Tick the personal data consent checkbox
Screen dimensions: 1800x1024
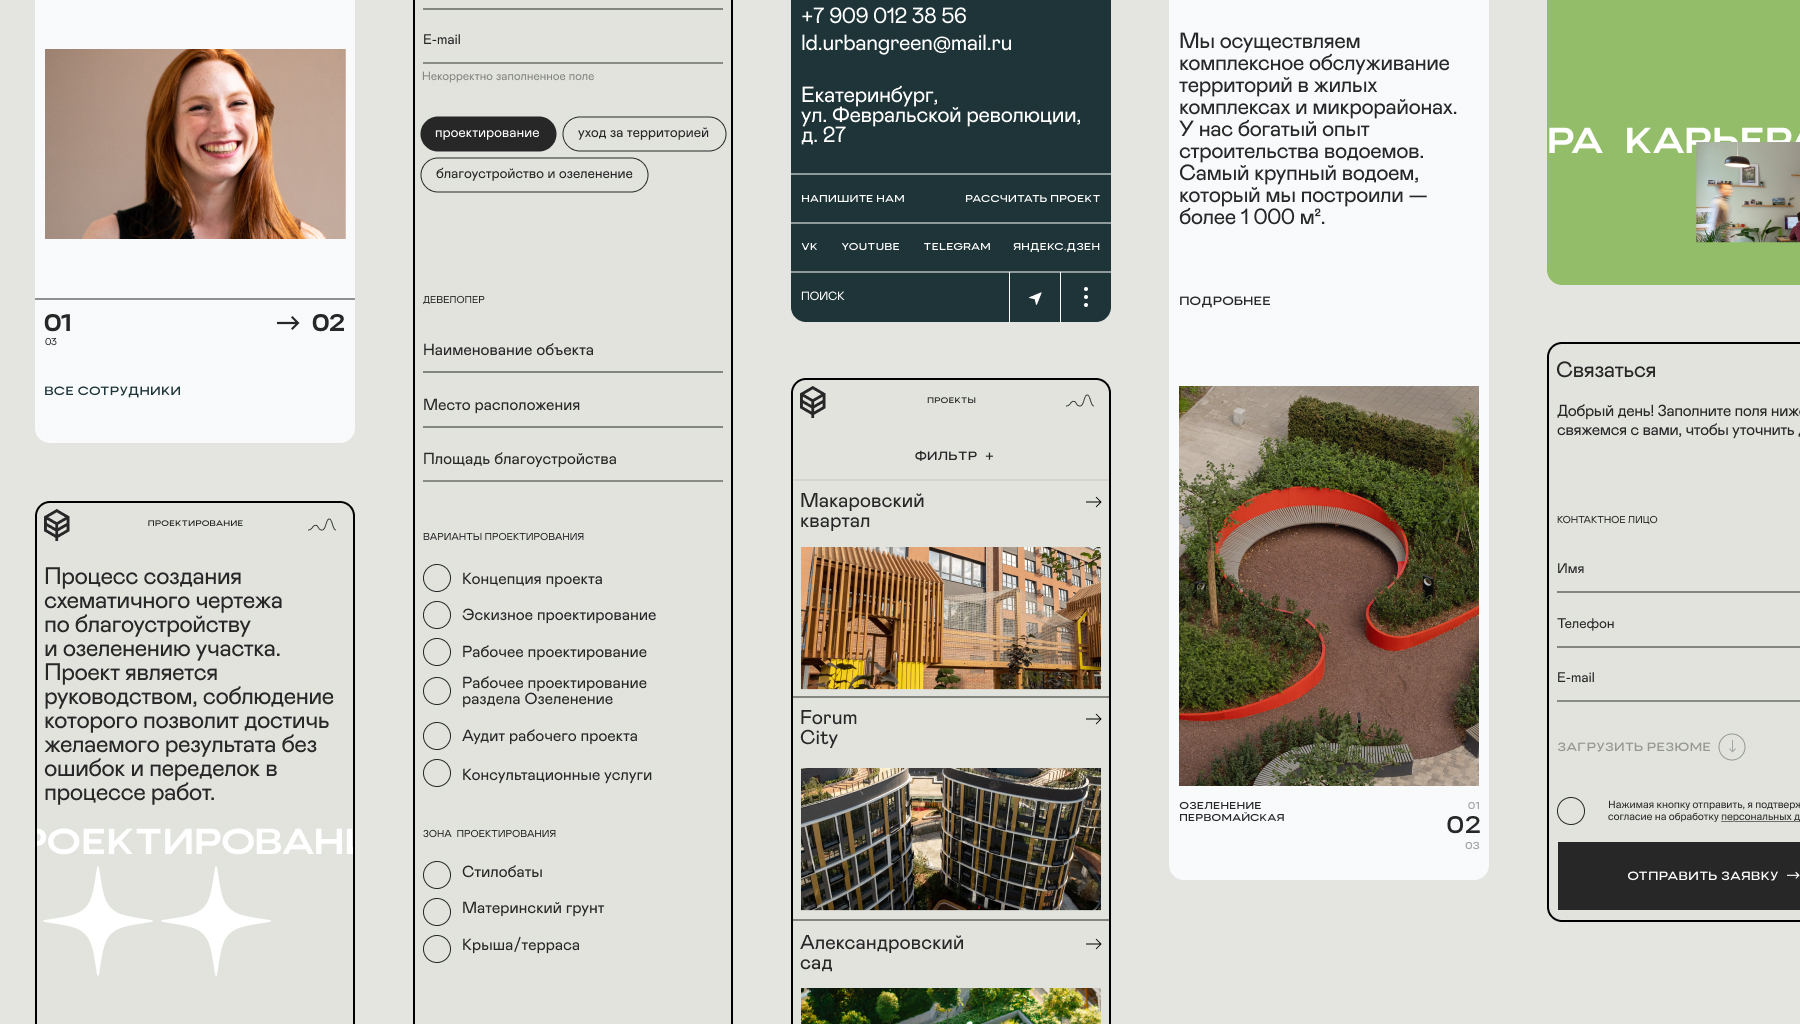[x=1571, y=811]
